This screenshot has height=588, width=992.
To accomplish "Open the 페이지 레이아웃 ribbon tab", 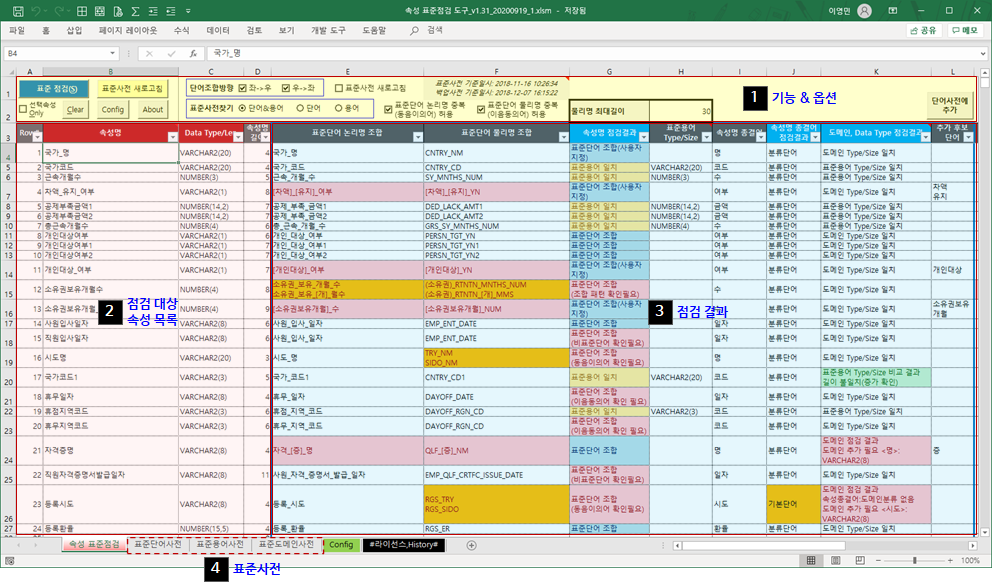I will pyautogui.click(x=128, y=30).
